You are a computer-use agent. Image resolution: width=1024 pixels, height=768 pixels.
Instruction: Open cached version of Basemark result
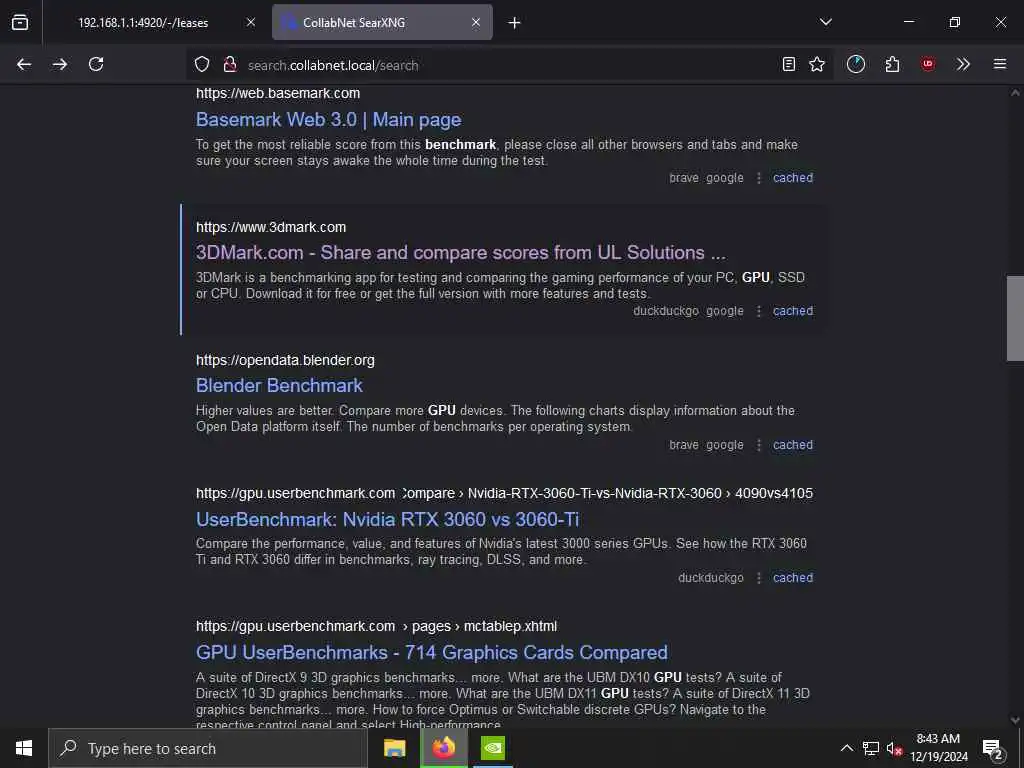pyautogui.click(x=793, y=178)
